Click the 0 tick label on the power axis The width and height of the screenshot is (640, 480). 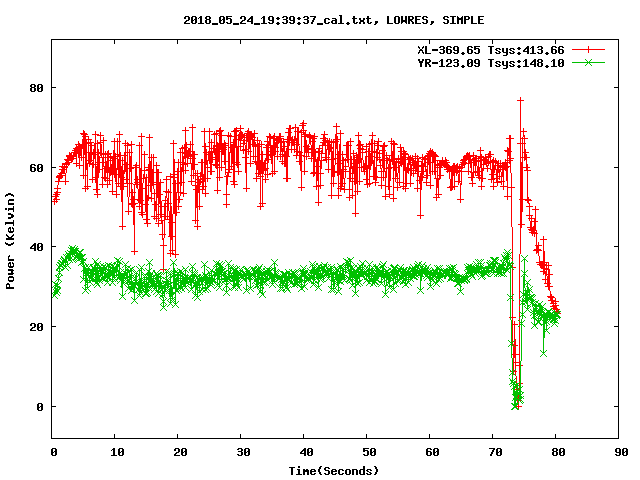pyautogui.click(x=40, y=407)
